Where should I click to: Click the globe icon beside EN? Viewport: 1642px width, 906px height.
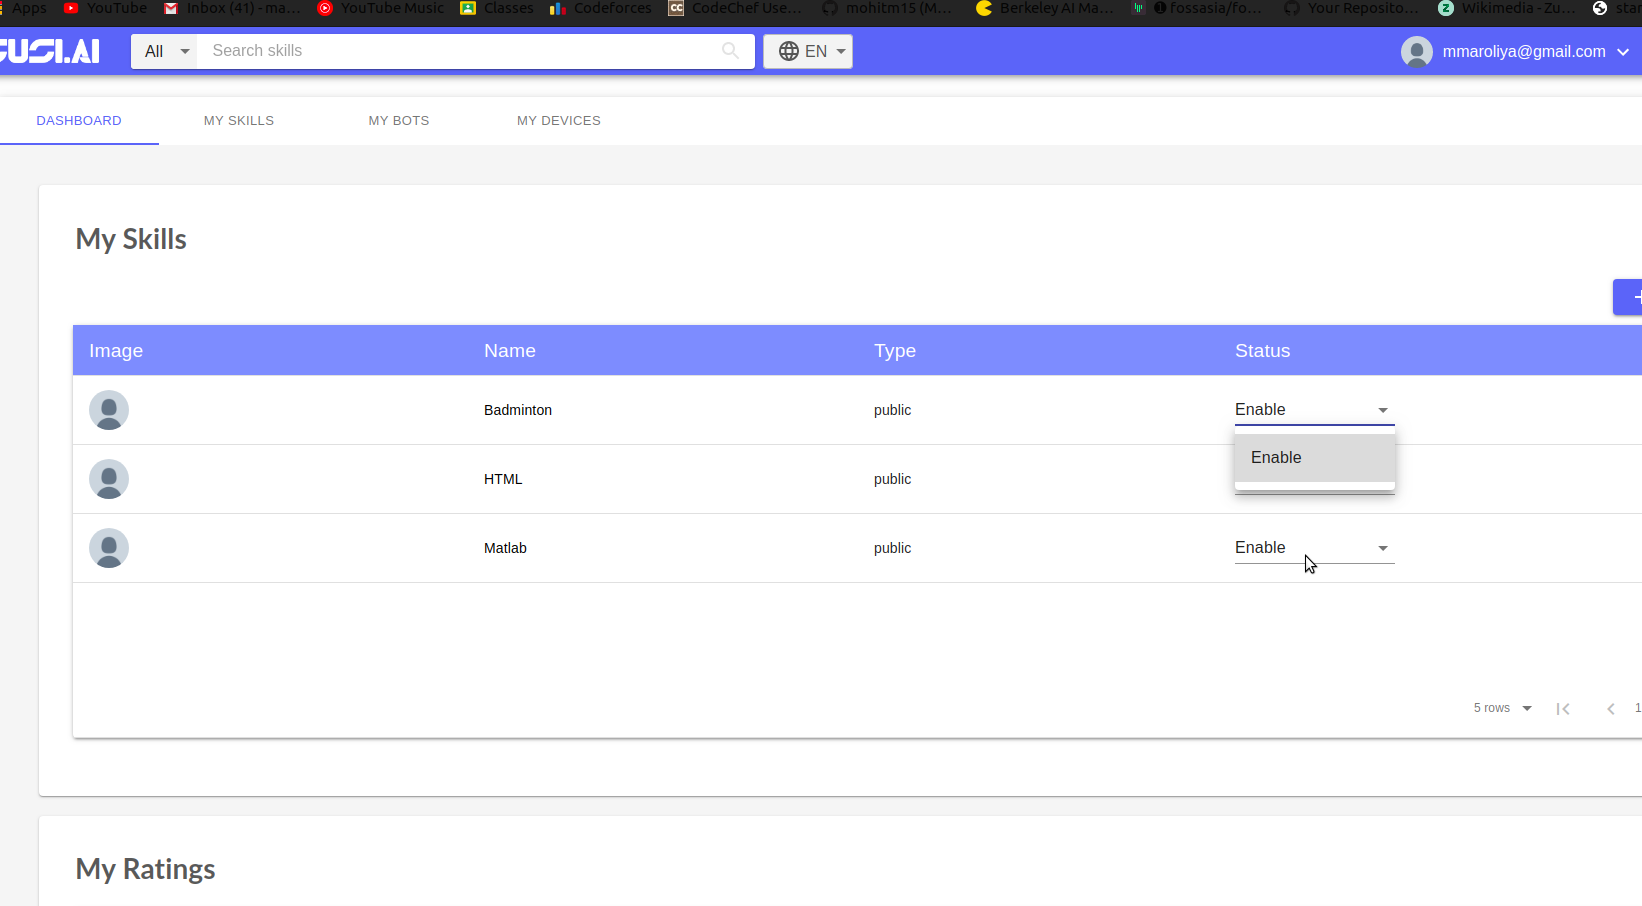click(x=790, y=51)
